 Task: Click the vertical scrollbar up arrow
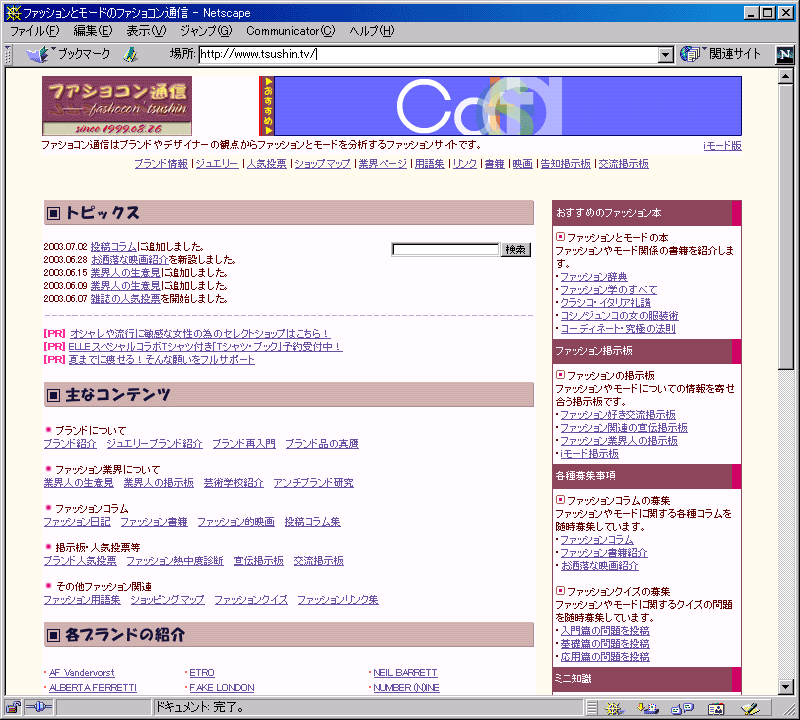click(x=786, y=76)
